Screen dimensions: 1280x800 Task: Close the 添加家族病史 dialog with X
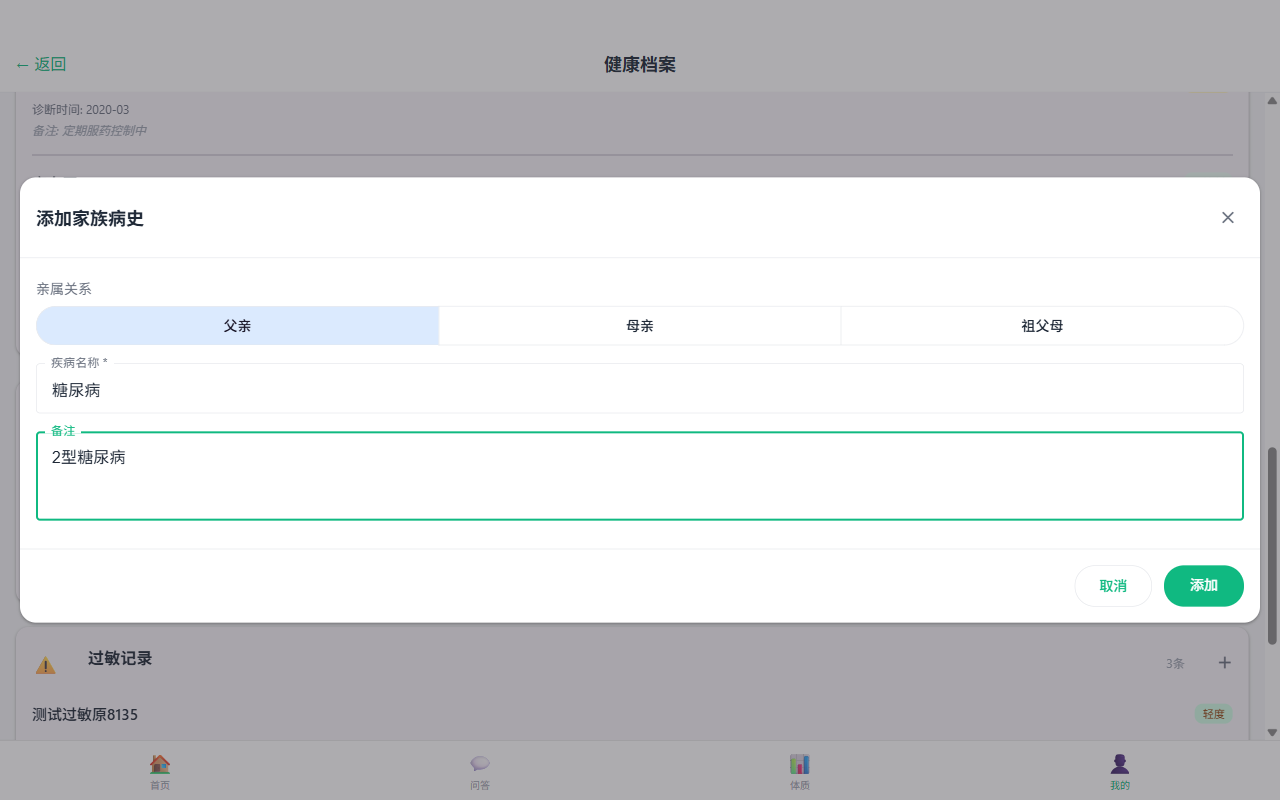pos(1228,218)
